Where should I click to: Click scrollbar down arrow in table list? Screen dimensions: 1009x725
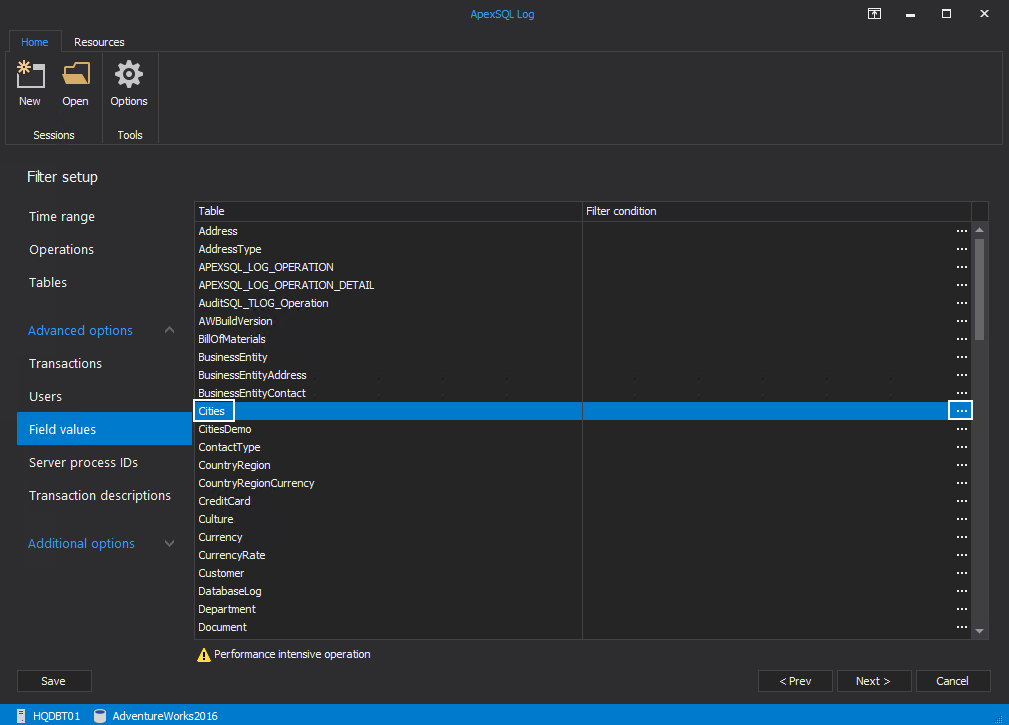980,631
